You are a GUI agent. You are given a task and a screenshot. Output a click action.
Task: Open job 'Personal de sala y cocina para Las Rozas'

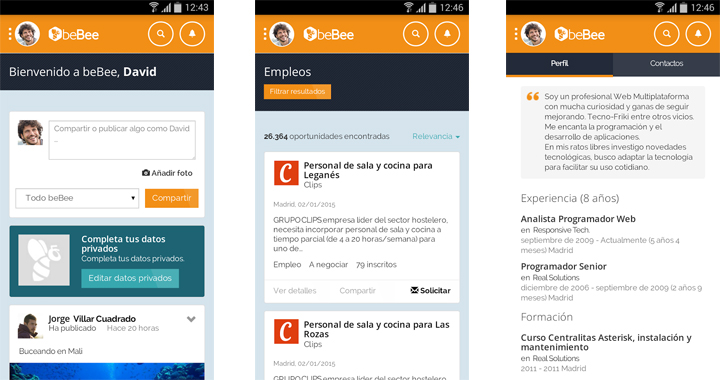click(377, 329)
